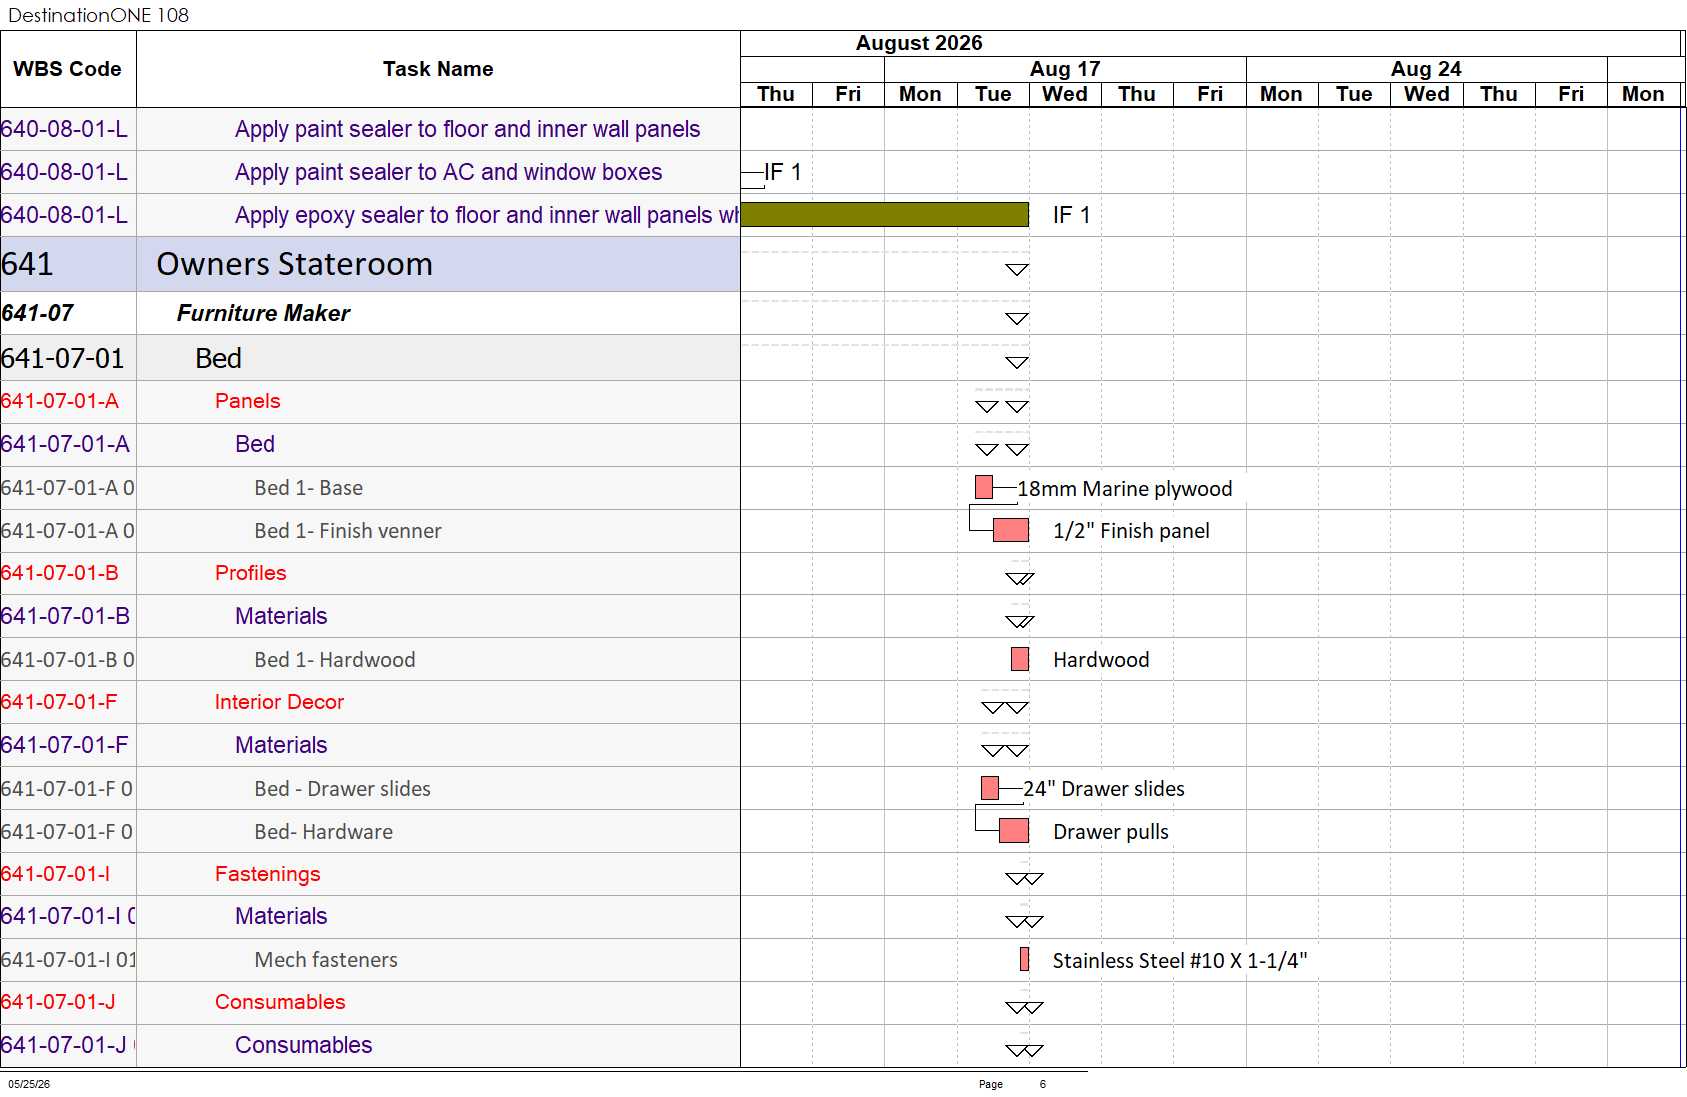
Task: Click the Furniture Maker summary marker
Action: coord(1017,318)
